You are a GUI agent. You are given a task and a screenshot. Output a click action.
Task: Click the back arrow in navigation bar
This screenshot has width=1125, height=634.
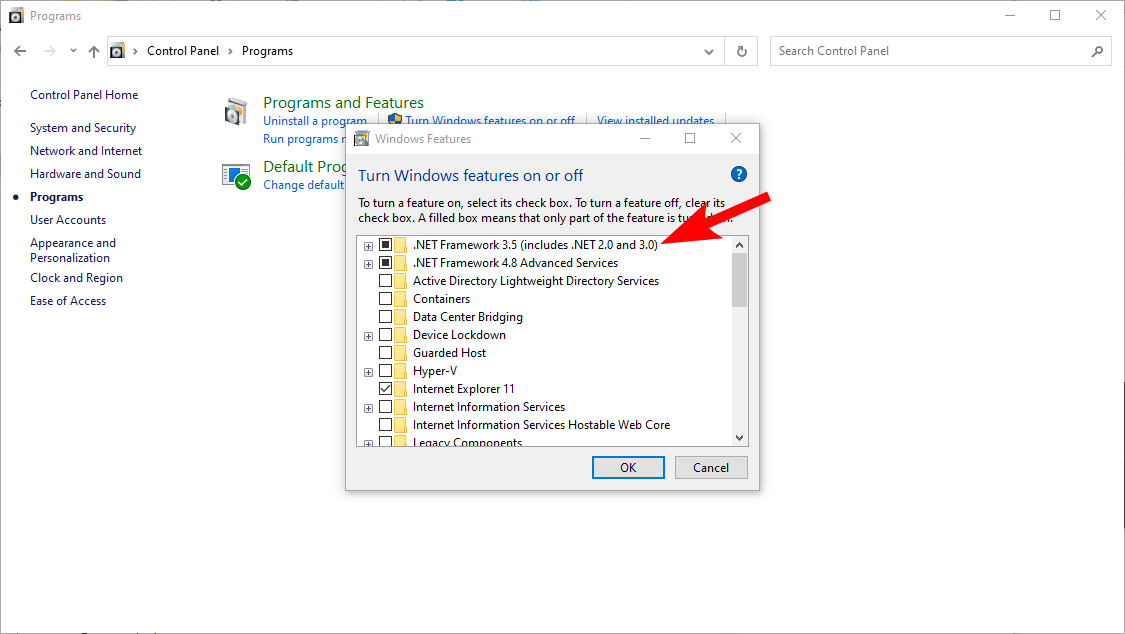(20, 50)
